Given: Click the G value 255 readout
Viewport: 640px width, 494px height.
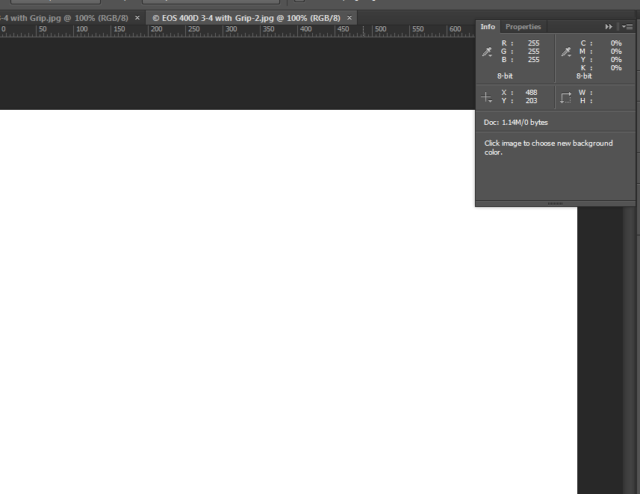Looking at the screenshot, I should pyautogui.click(x=533, y=51).
